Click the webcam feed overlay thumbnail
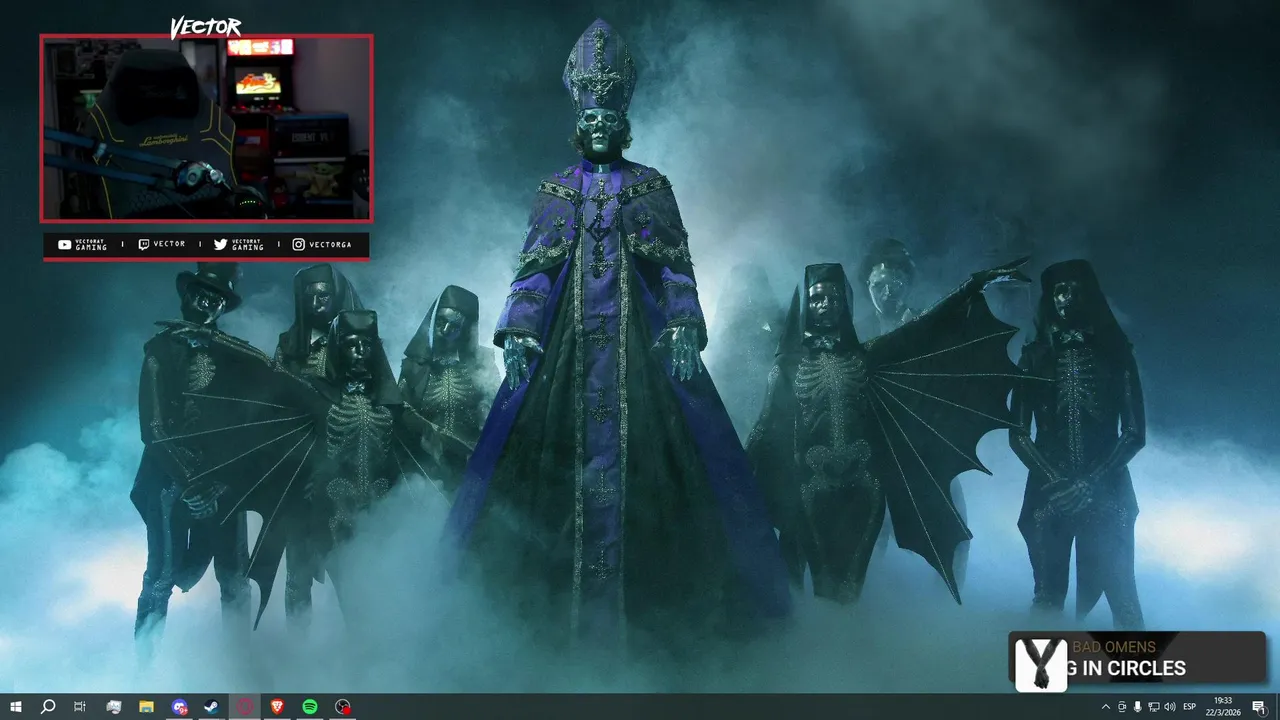The height and width of the screenshot is (720, 1280). [x=206, y=128]
